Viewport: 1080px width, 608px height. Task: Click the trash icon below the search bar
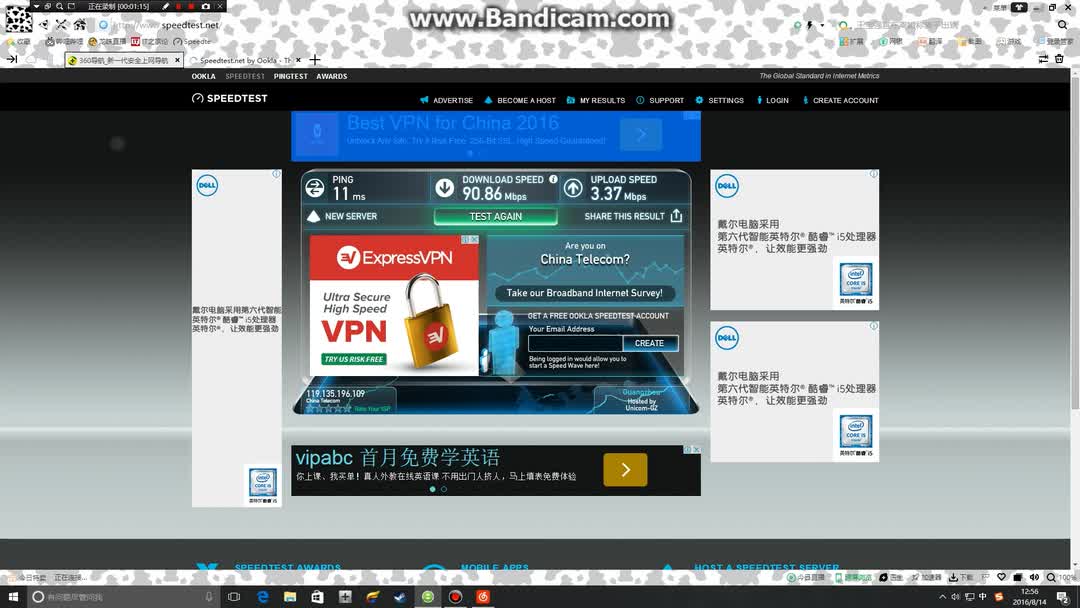click(1059, 59)
